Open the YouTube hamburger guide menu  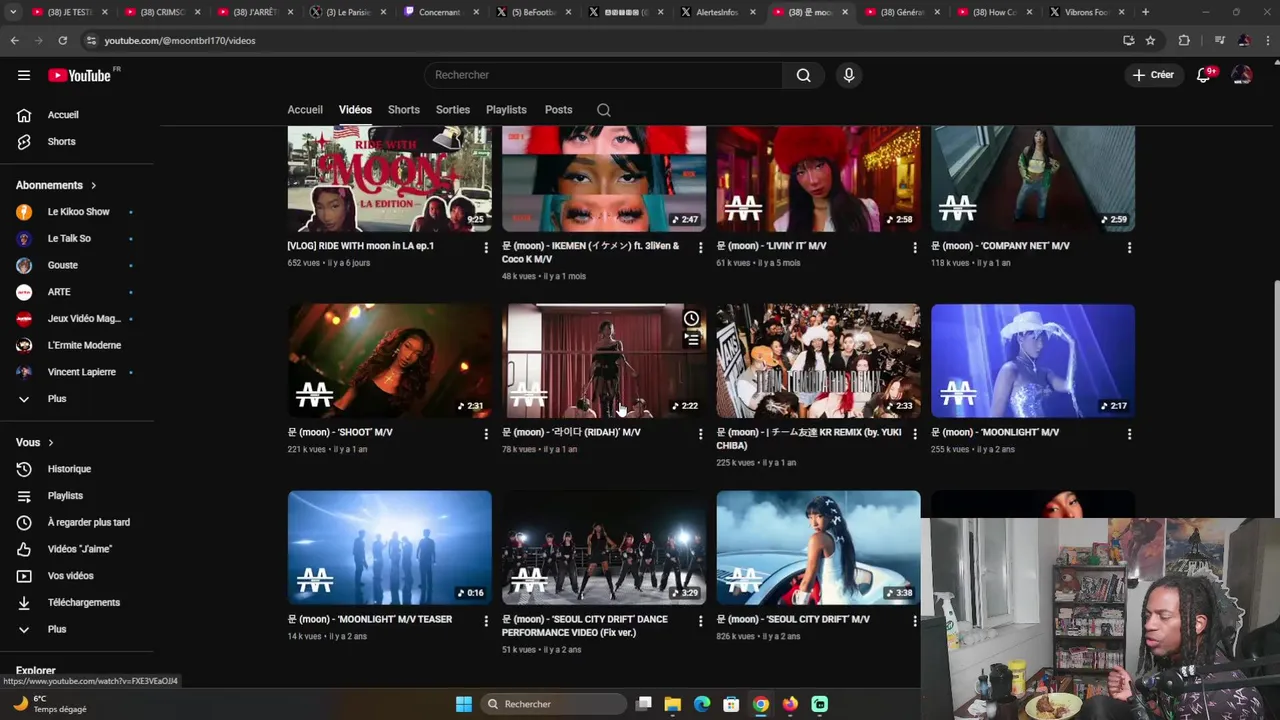24,75
